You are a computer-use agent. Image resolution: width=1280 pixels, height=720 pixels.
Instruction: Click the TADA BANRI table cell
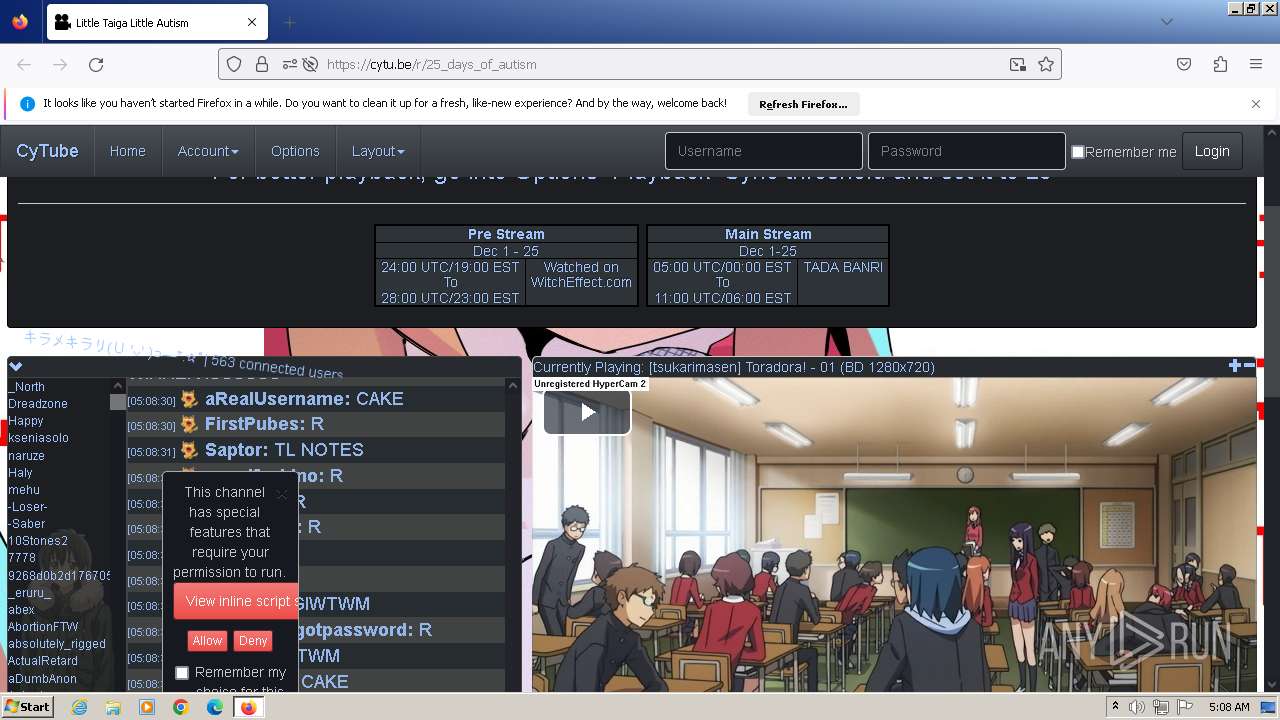point(842,282)
